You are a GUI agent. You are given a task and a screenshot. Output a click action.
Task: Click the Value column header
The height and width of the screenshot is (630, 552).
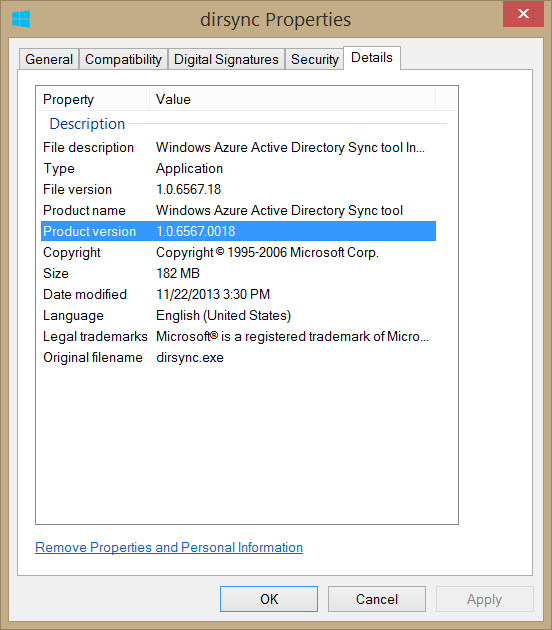click(x=292, y=99)
